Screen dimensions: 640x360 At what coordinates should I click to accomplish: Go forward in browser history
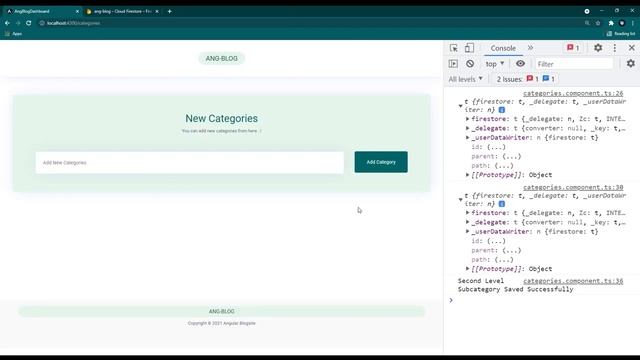[x=18, y=23]
